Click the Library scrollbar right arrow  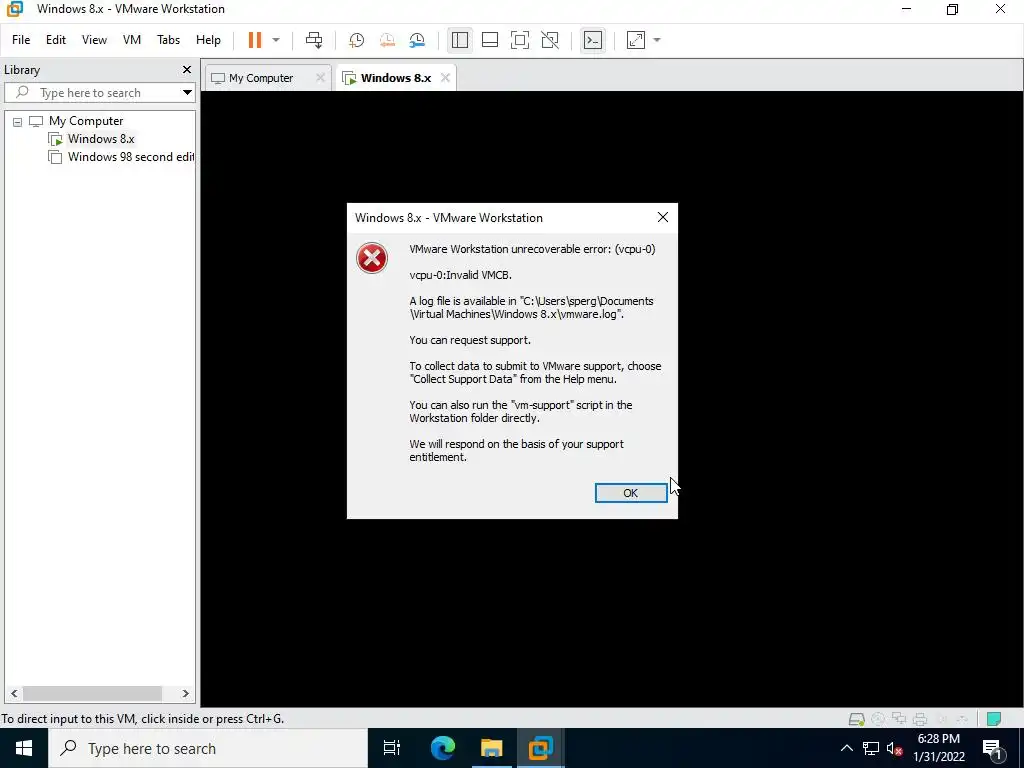pos(185,694)
